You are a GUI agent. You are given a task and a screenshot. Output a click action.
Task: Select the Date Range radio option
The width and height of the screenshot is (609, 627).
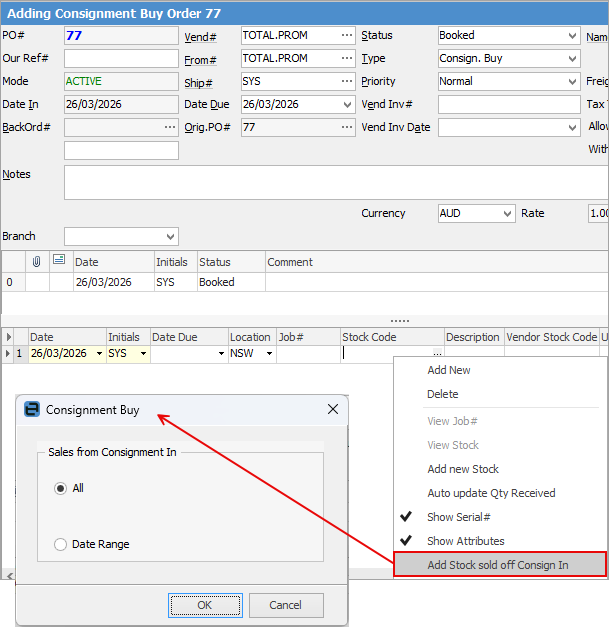coord(61,544)
